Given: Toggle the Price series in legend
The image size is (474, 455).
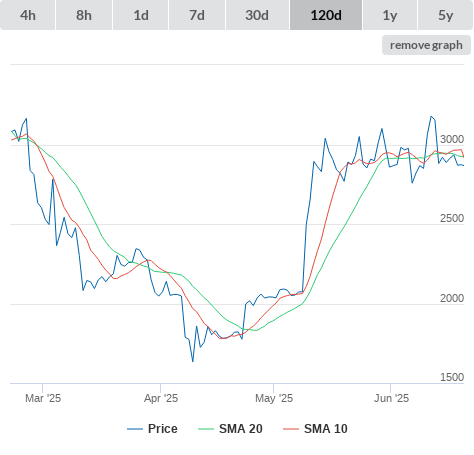Looking at the screenshot, I should pyautogui.click(x=152, y=429).
